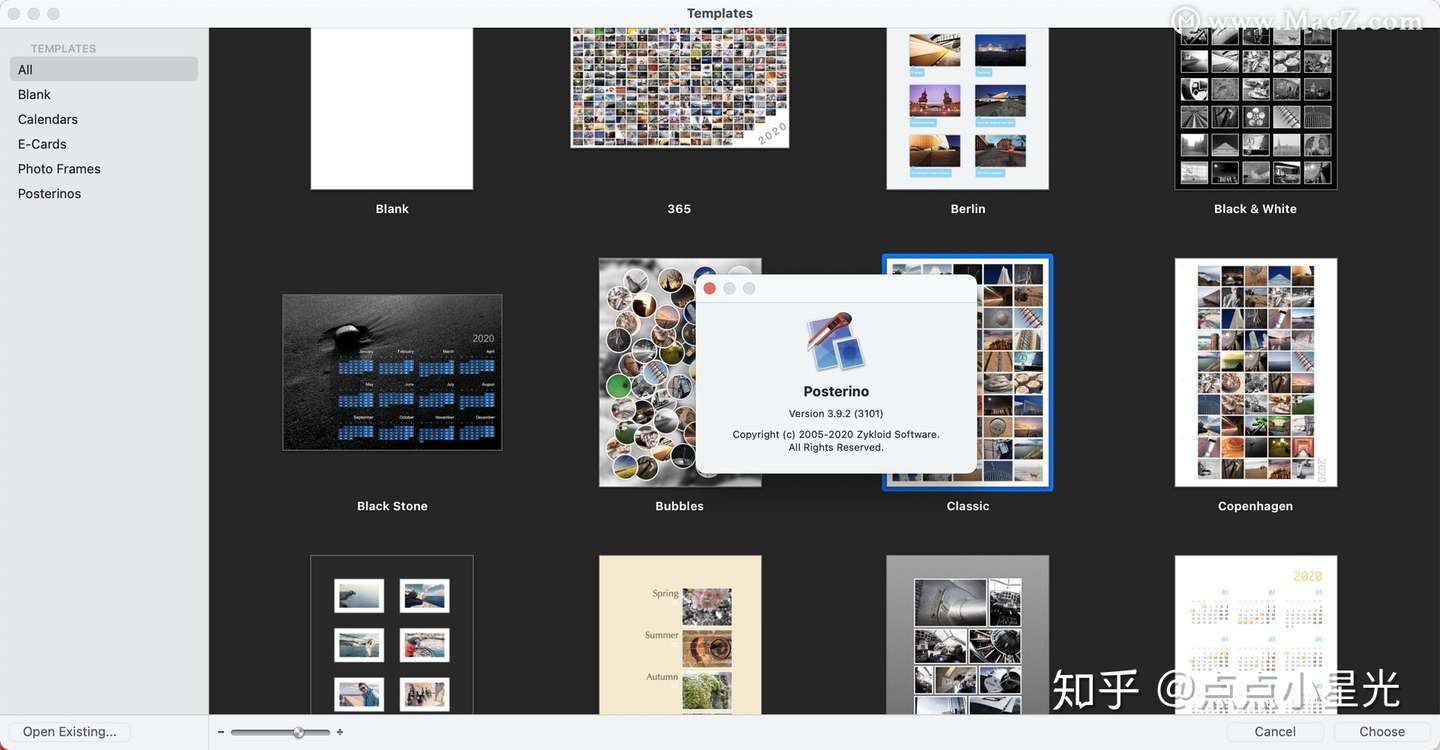The width and height of the screenshot is (1440, 750).
Task: Open the Photo Frames category
Action: [104, 169]
